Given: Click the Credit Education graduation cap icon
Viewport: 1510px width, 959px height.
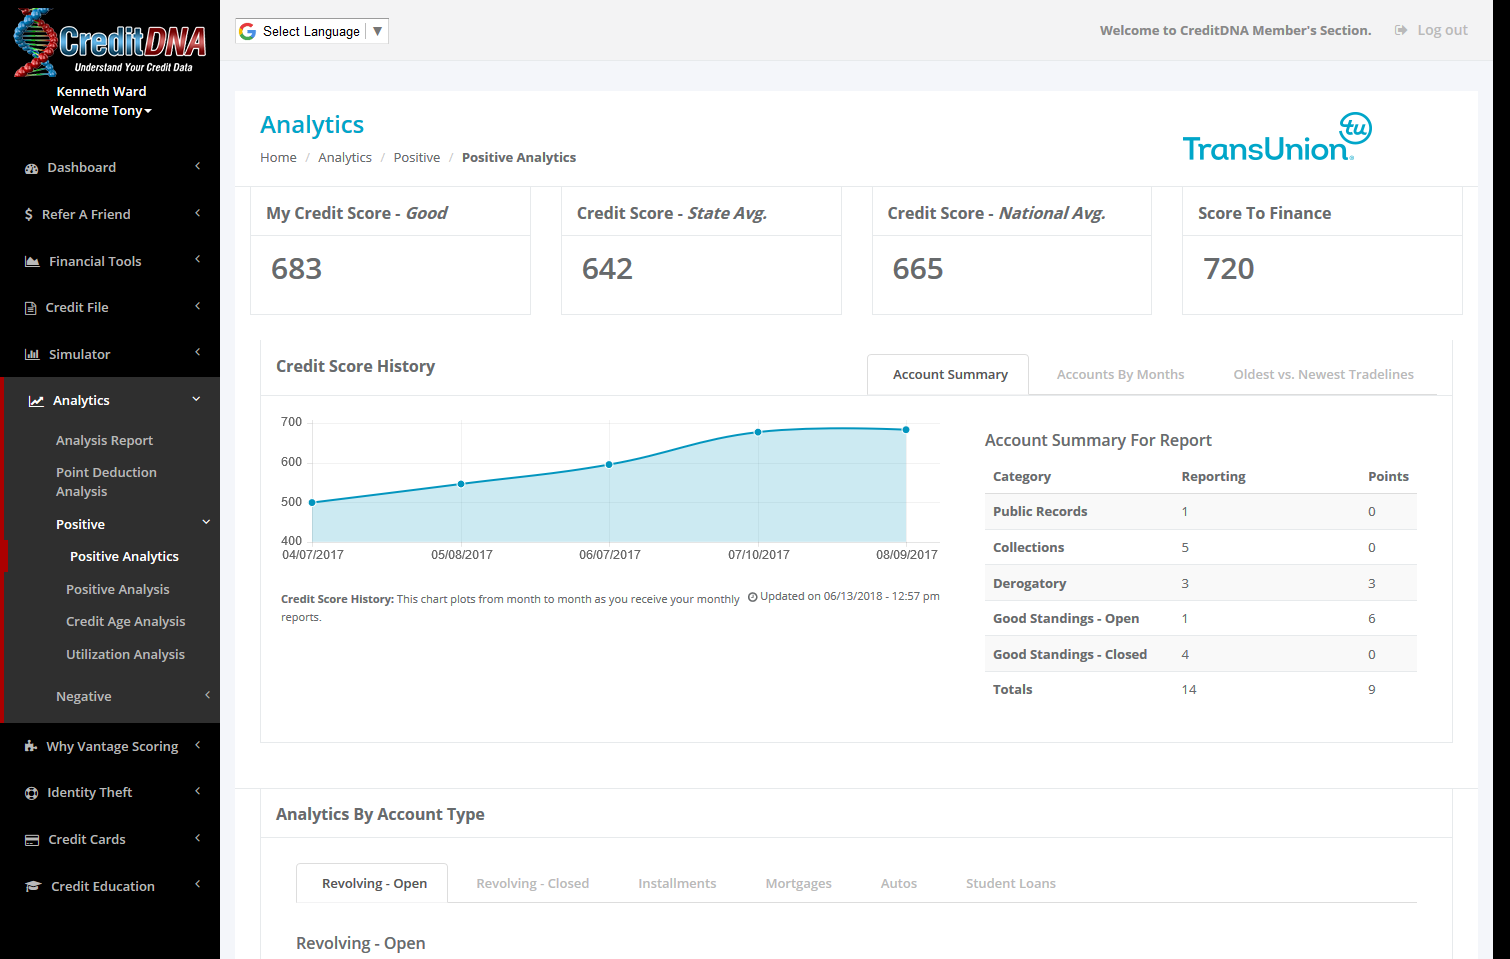Looking at the screenshot, I should [x=33, y=887].
